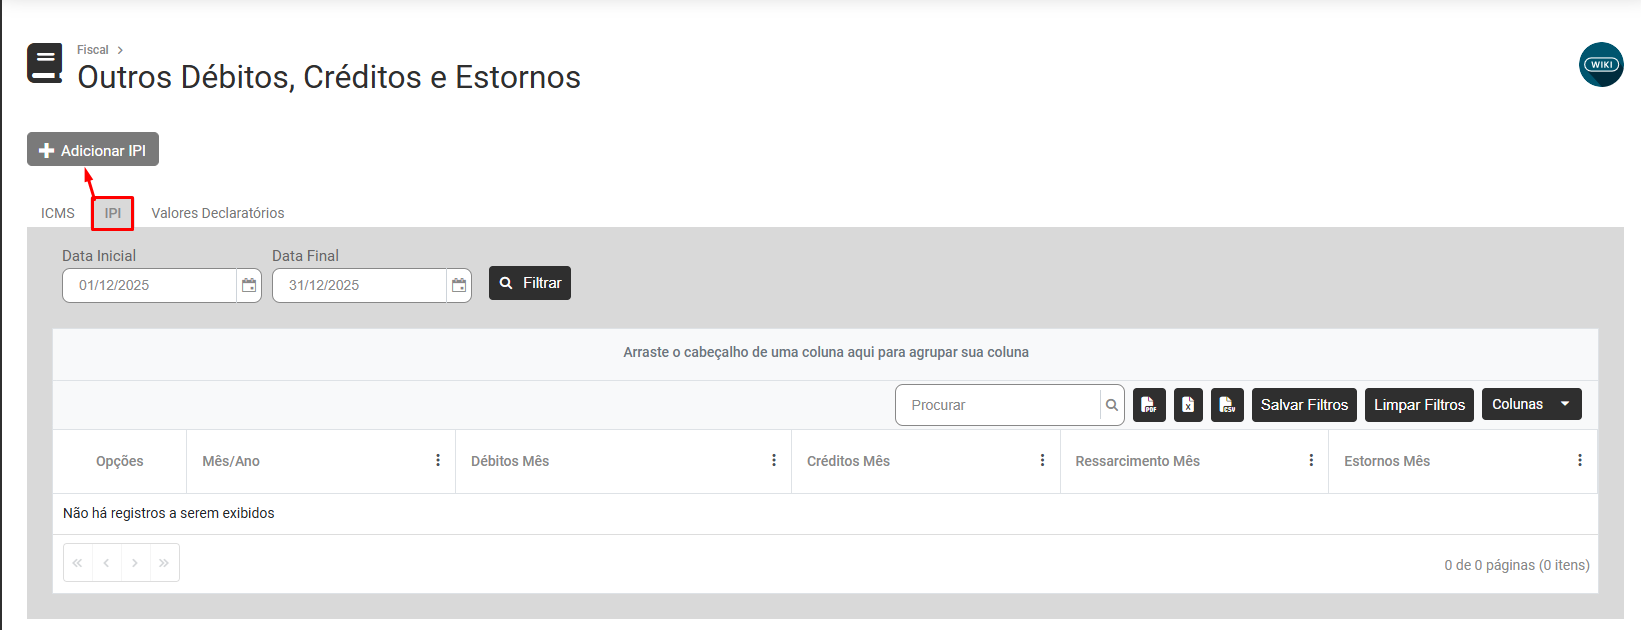The image size is (1641, 630).
Task: Click the Procurar search field
Action: (x=998, y=405)
